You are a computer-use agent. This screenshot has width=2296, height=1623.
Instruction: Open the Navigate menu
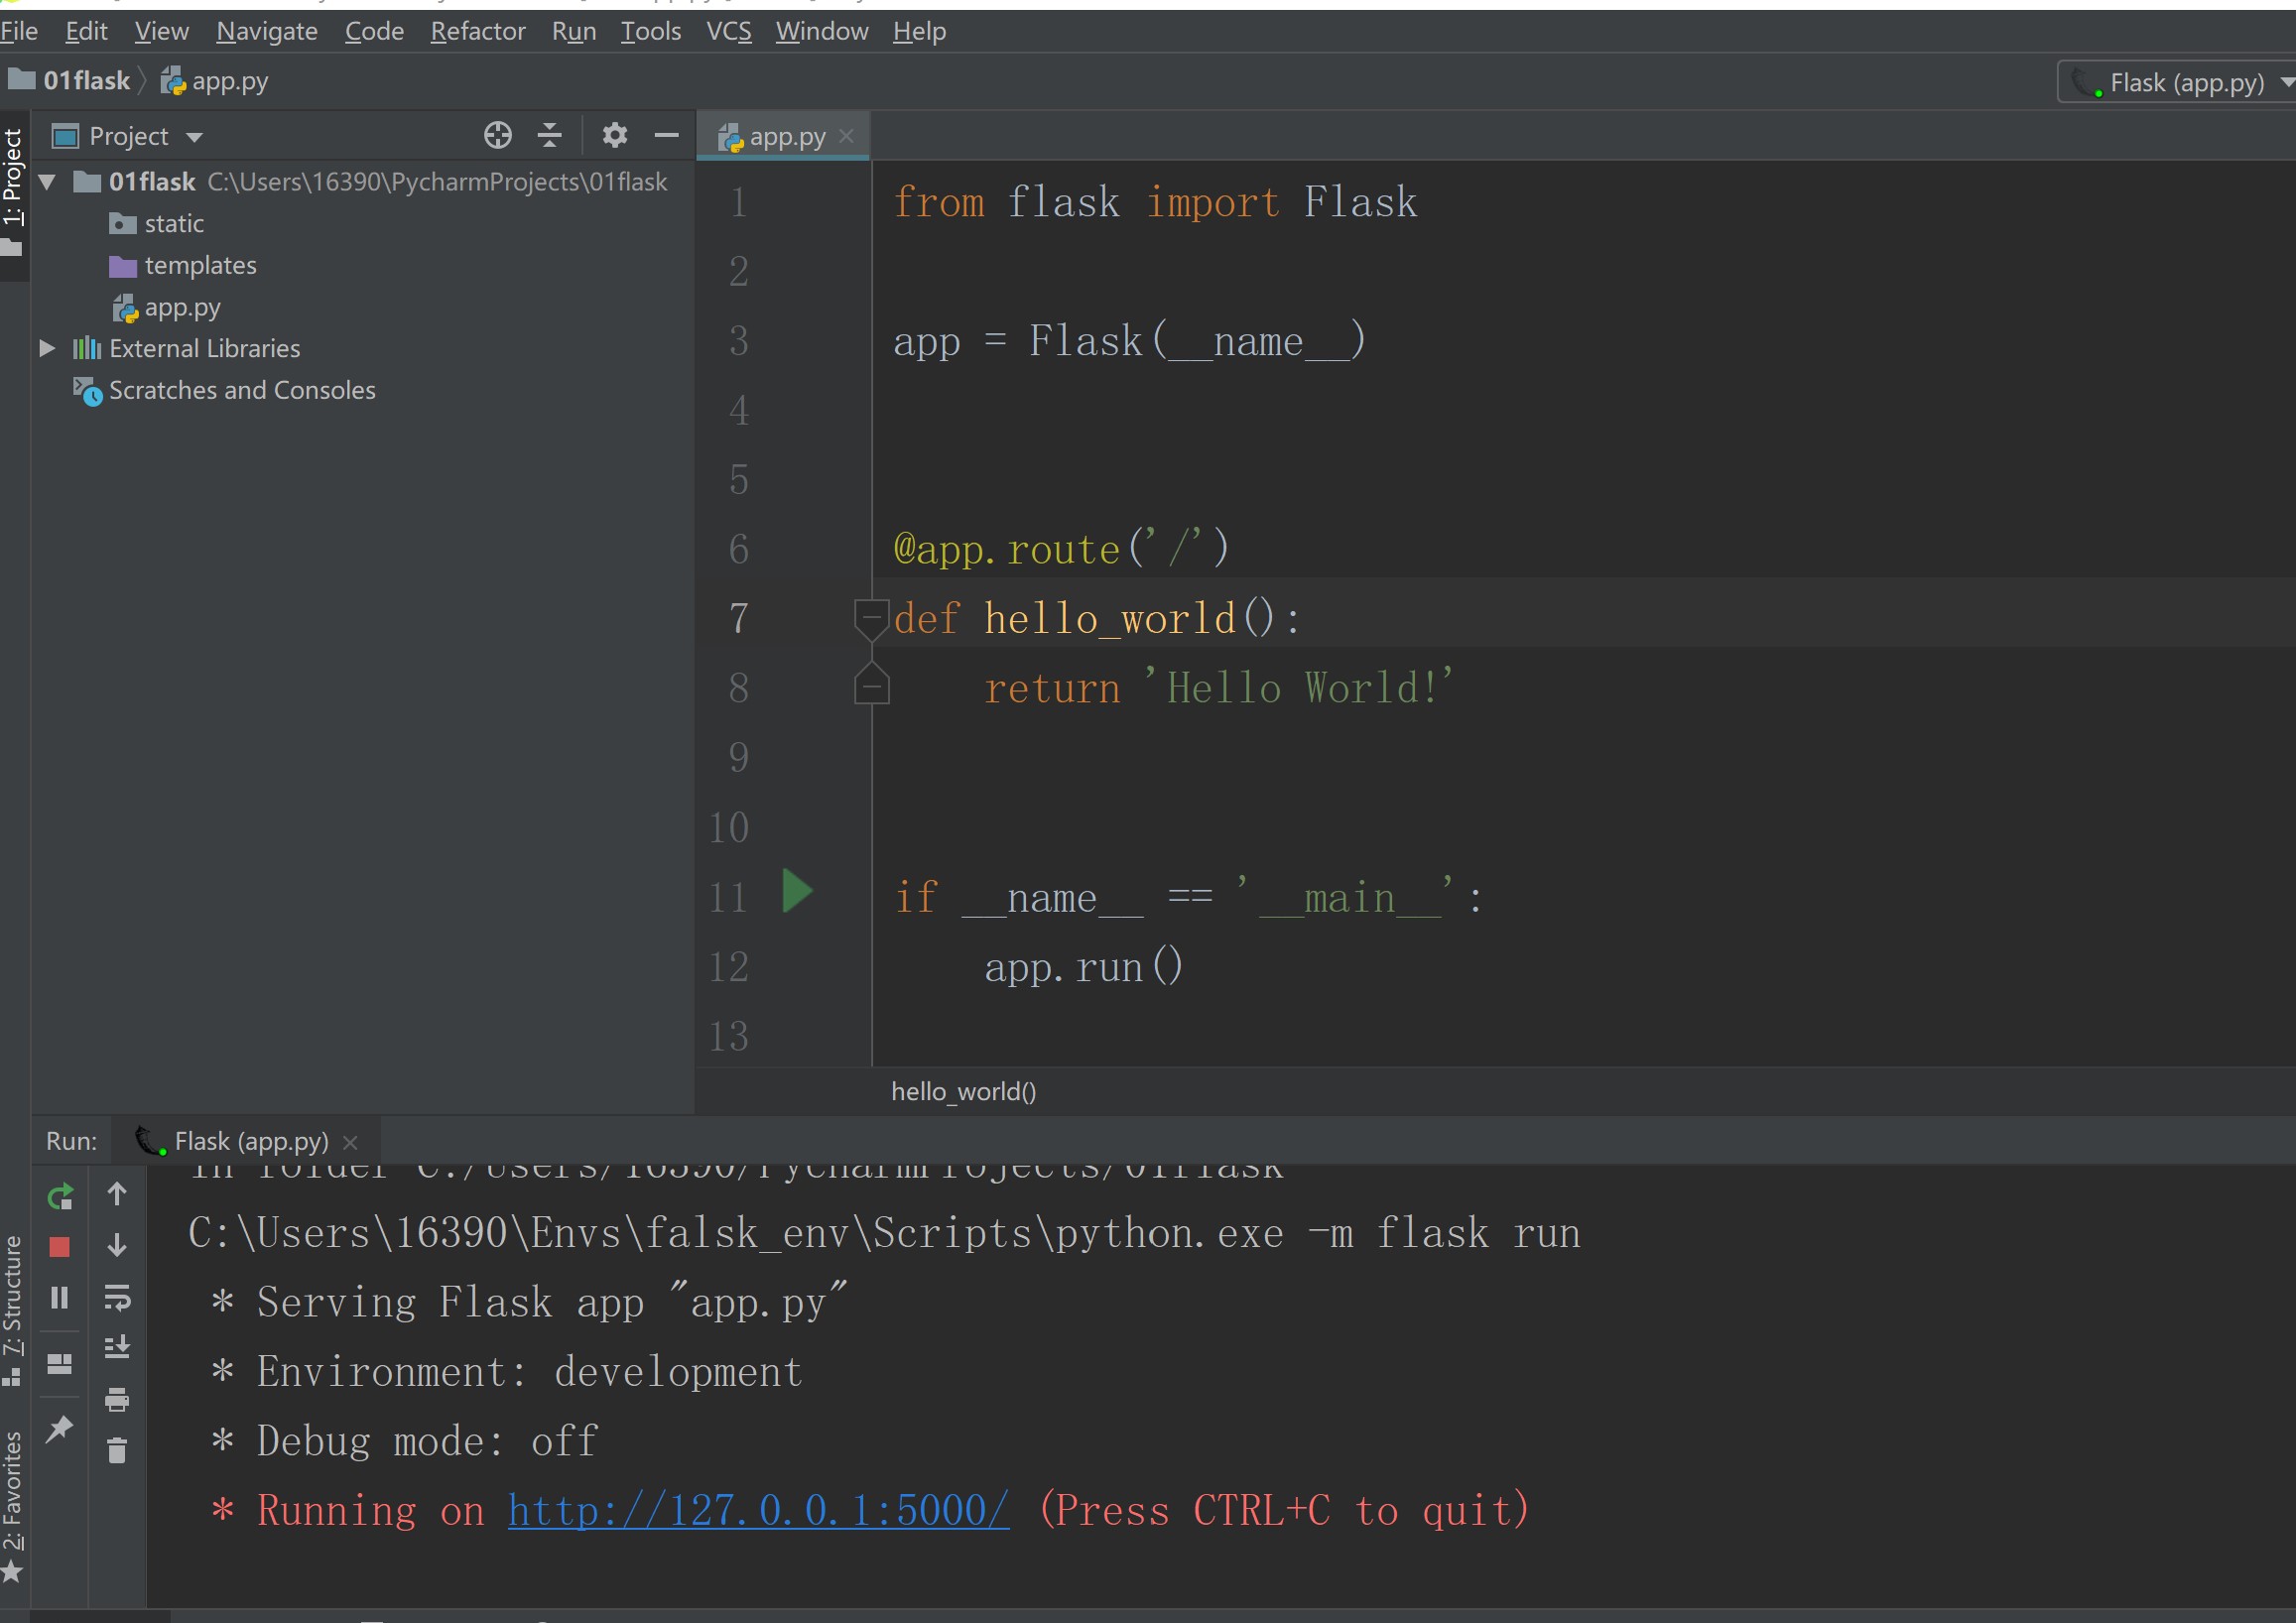267,31
